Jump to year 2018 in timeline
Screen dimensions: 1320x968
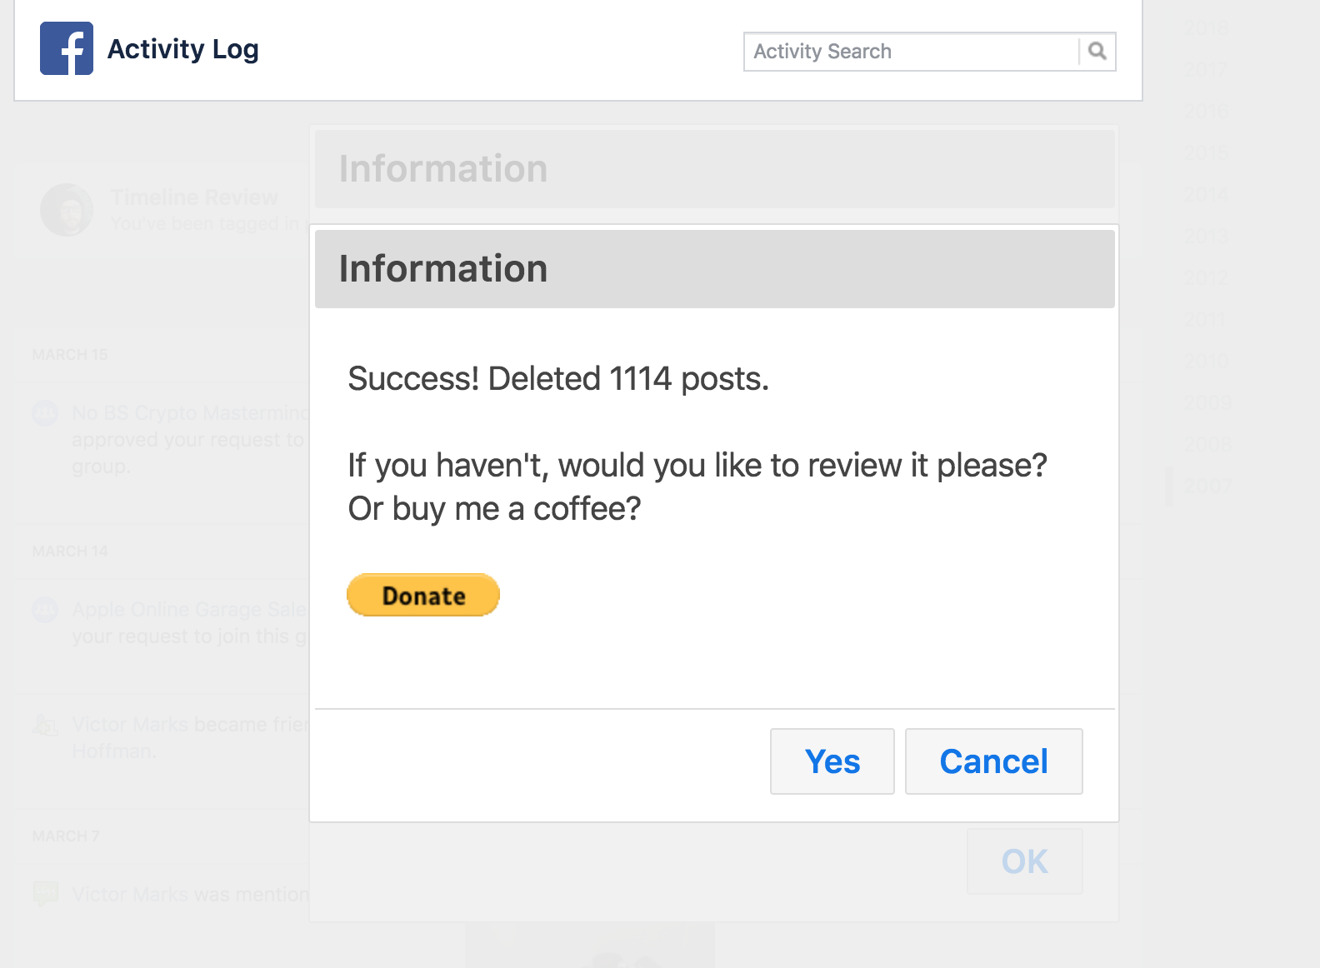tap(1207, 28)
